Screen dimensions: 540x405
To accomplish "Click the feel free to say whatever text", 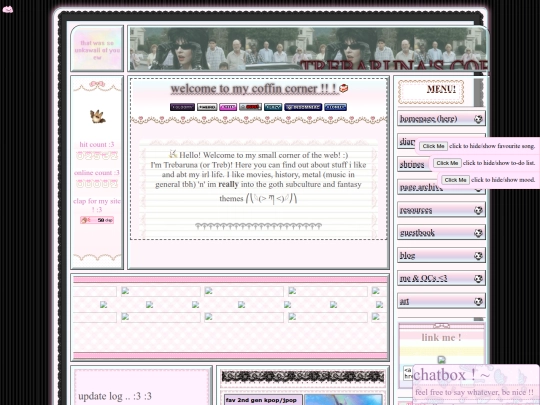I will coord(474,392).
